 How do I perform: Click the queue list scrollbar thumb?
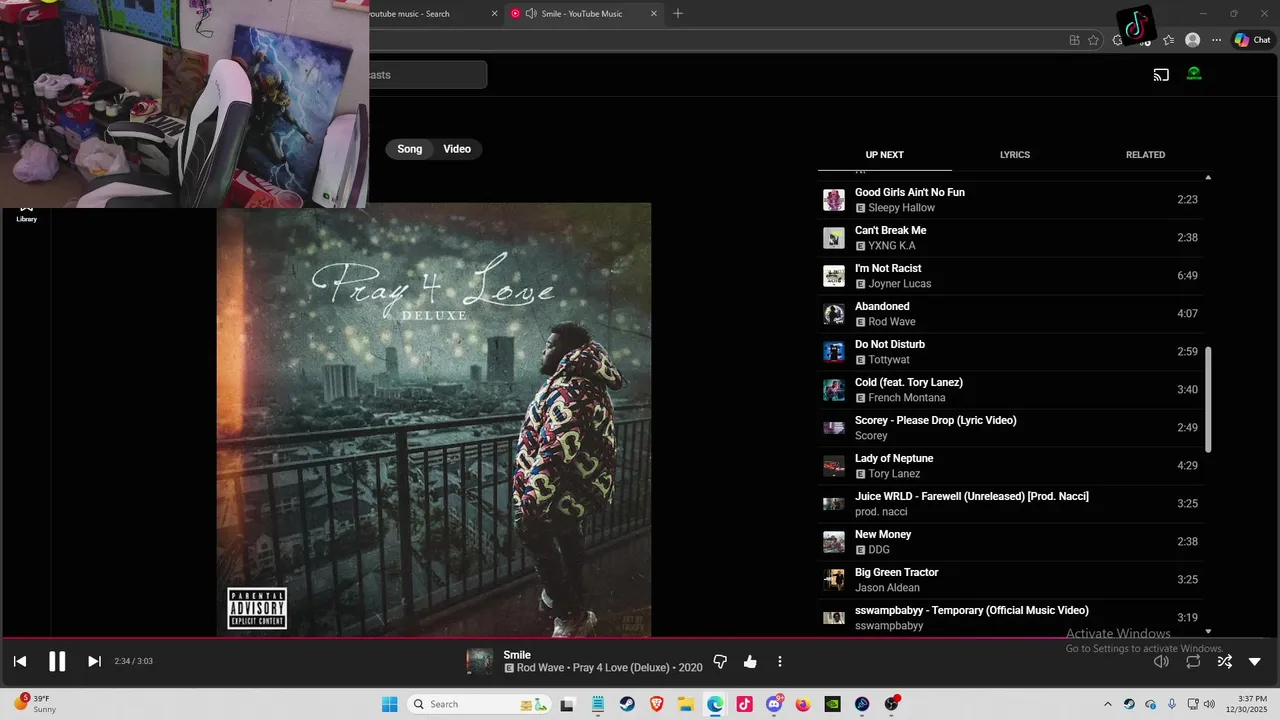pos(1208,399)
